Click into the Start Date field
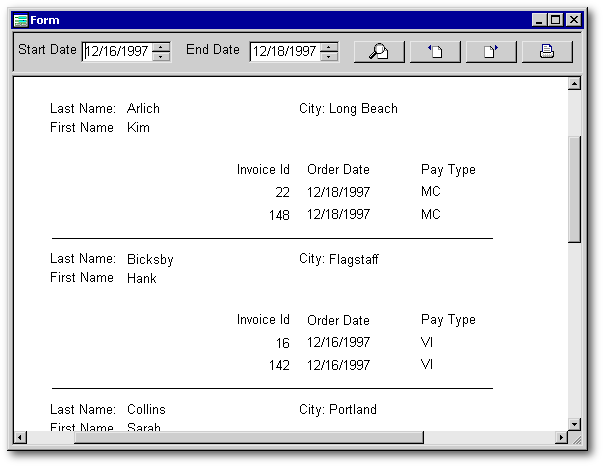This screenshot has height=466, width=603. (117, 51)
